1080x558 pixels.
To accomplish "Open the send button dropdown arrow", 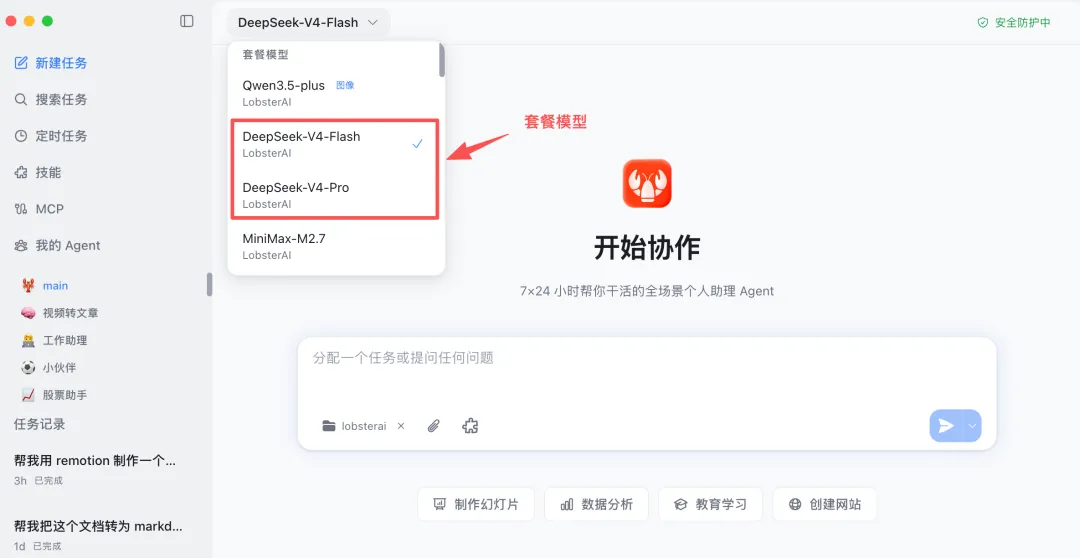I will pyautogui.click(x=972, y=426).
